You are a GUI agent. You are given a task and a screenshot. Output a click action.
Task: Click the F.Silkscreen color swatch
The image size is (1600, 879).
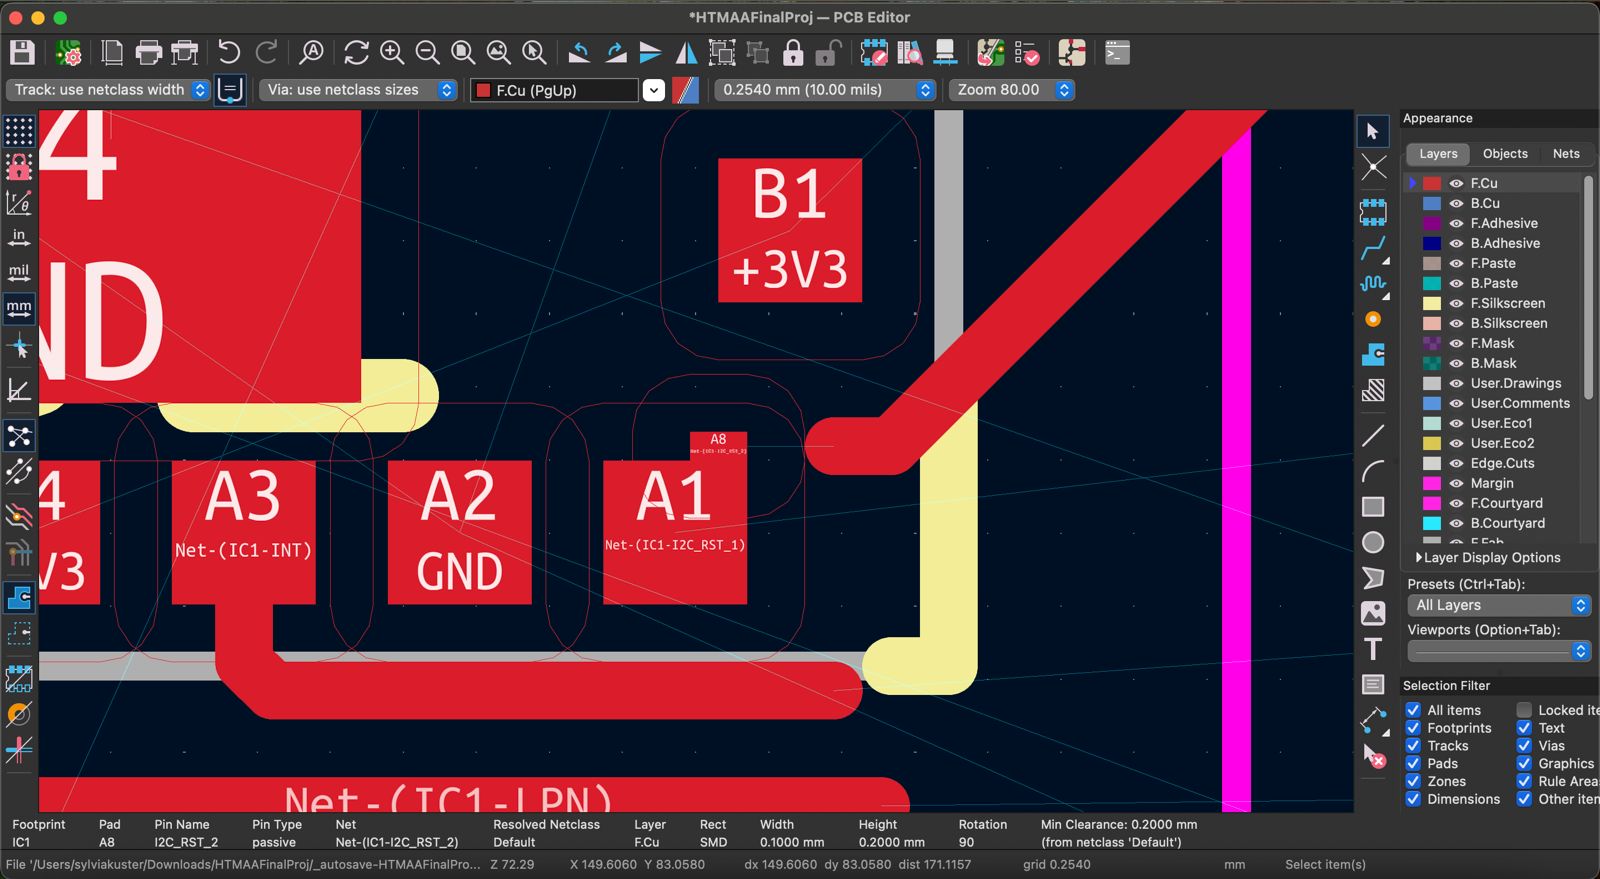click(x=1432, y=304)
